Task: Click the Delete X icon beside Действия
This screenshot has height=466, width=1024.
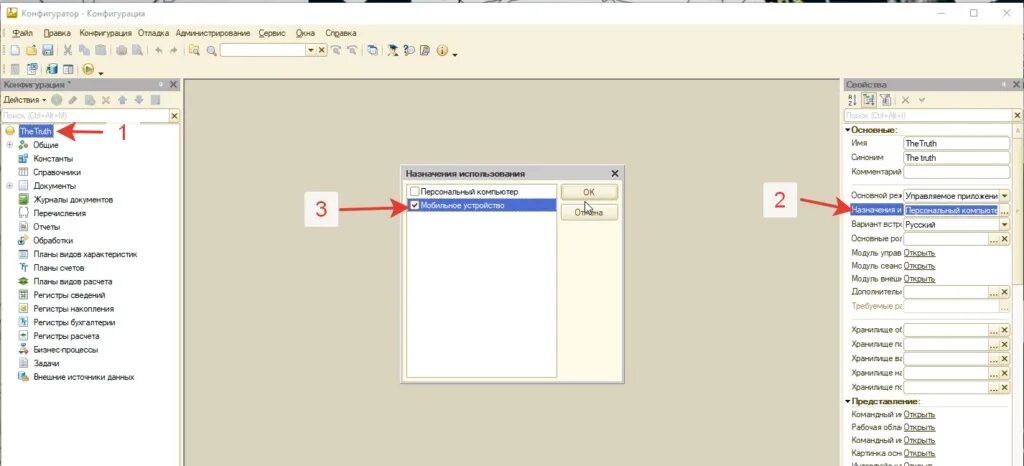Action: (x=106, y=100)
